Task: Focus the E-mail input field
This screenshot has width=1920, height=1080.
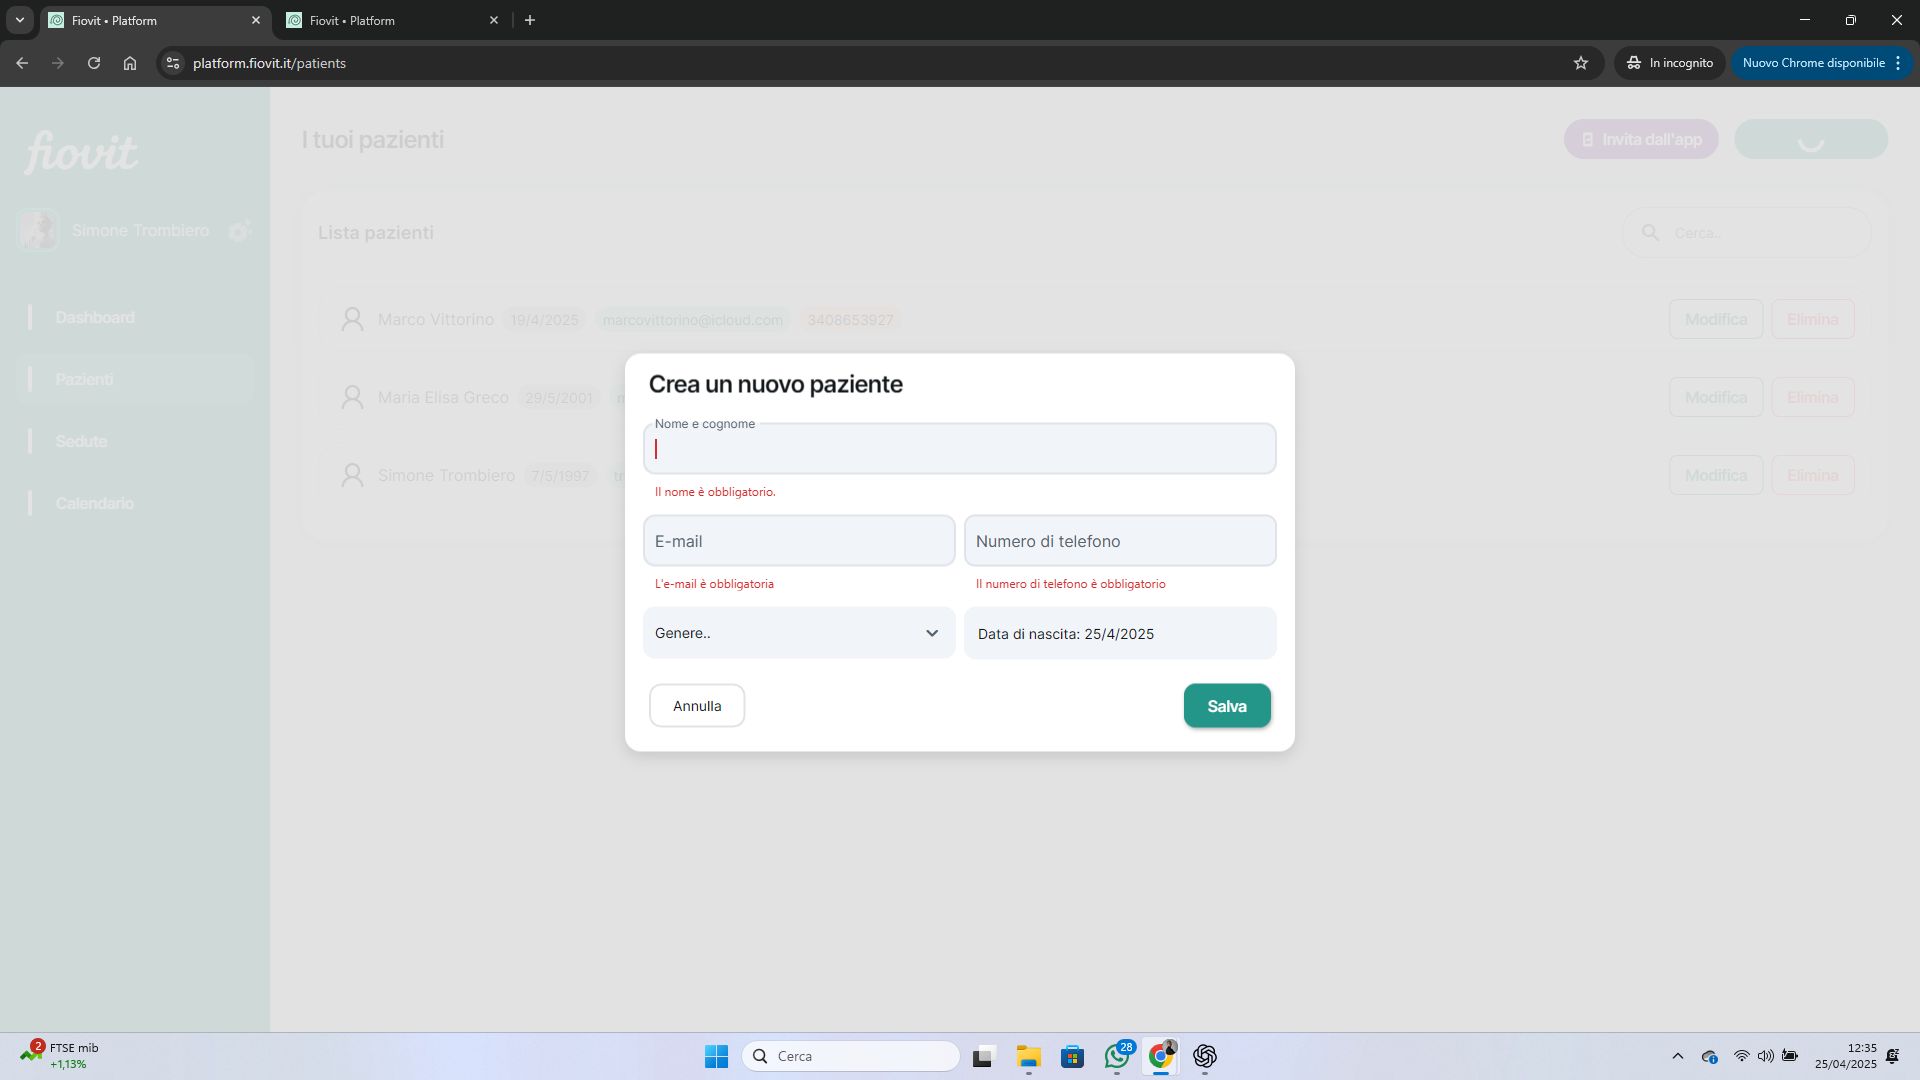Action: click(798, 541)
